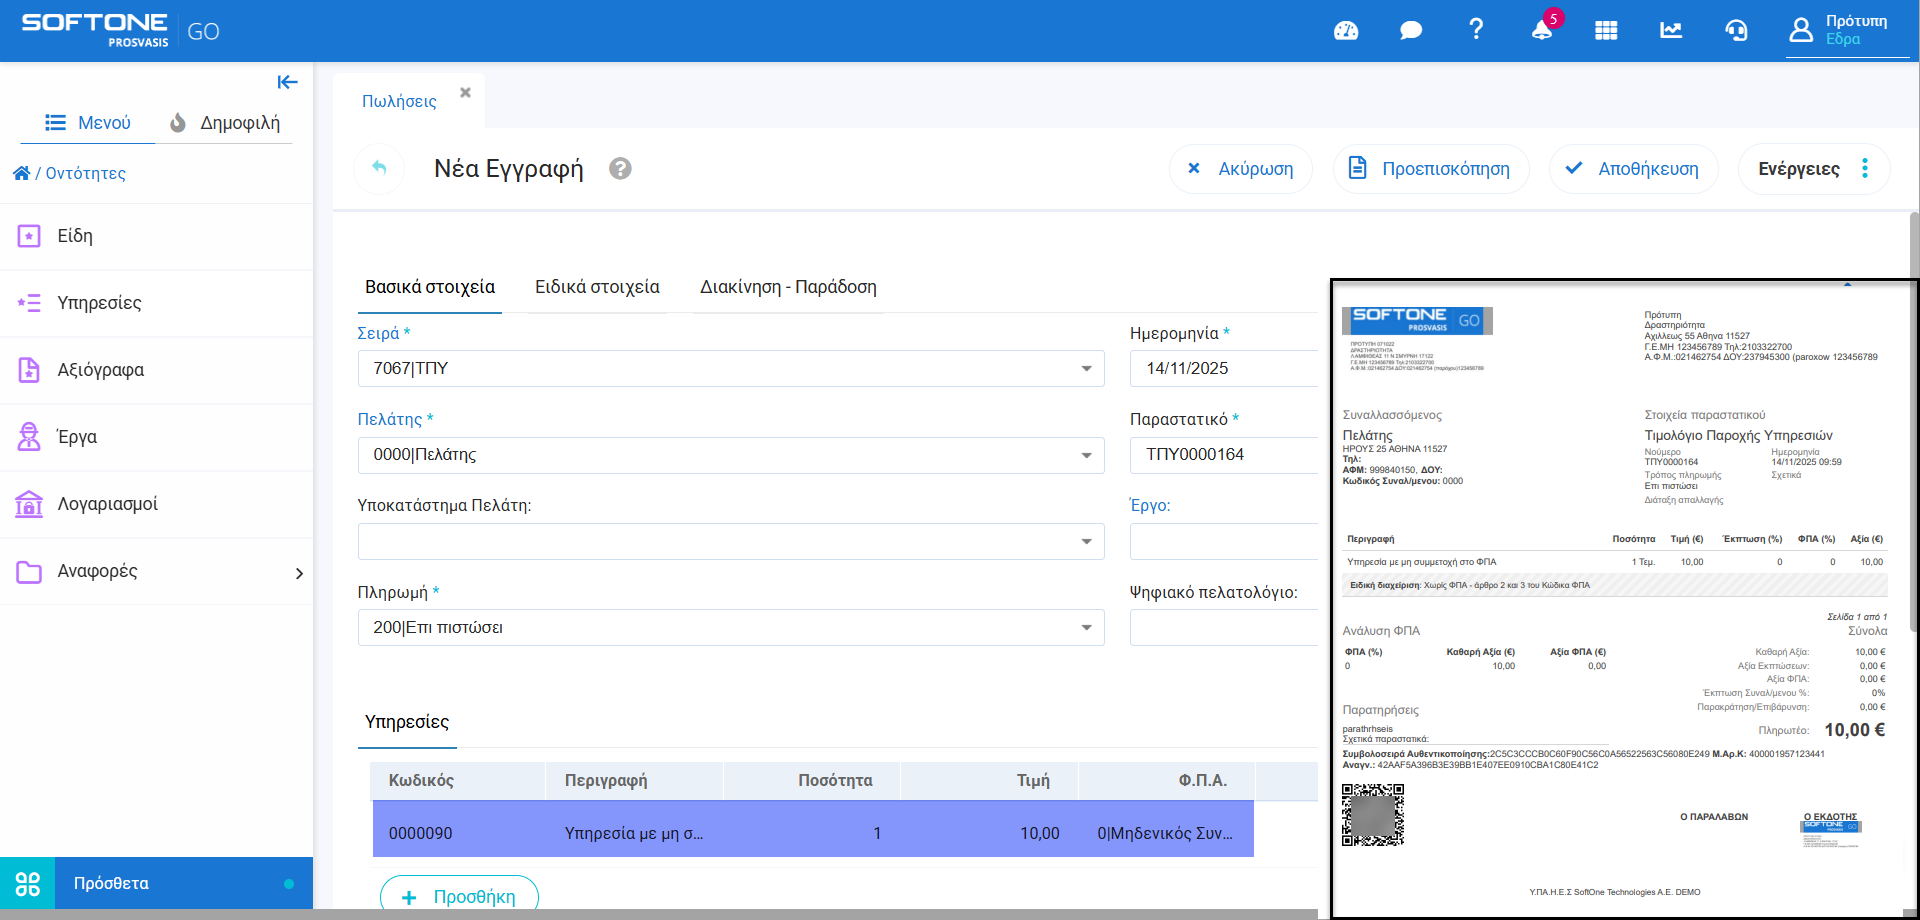Open the apps grid icon
This screenshot has height=920, width=1920.
1606,31
